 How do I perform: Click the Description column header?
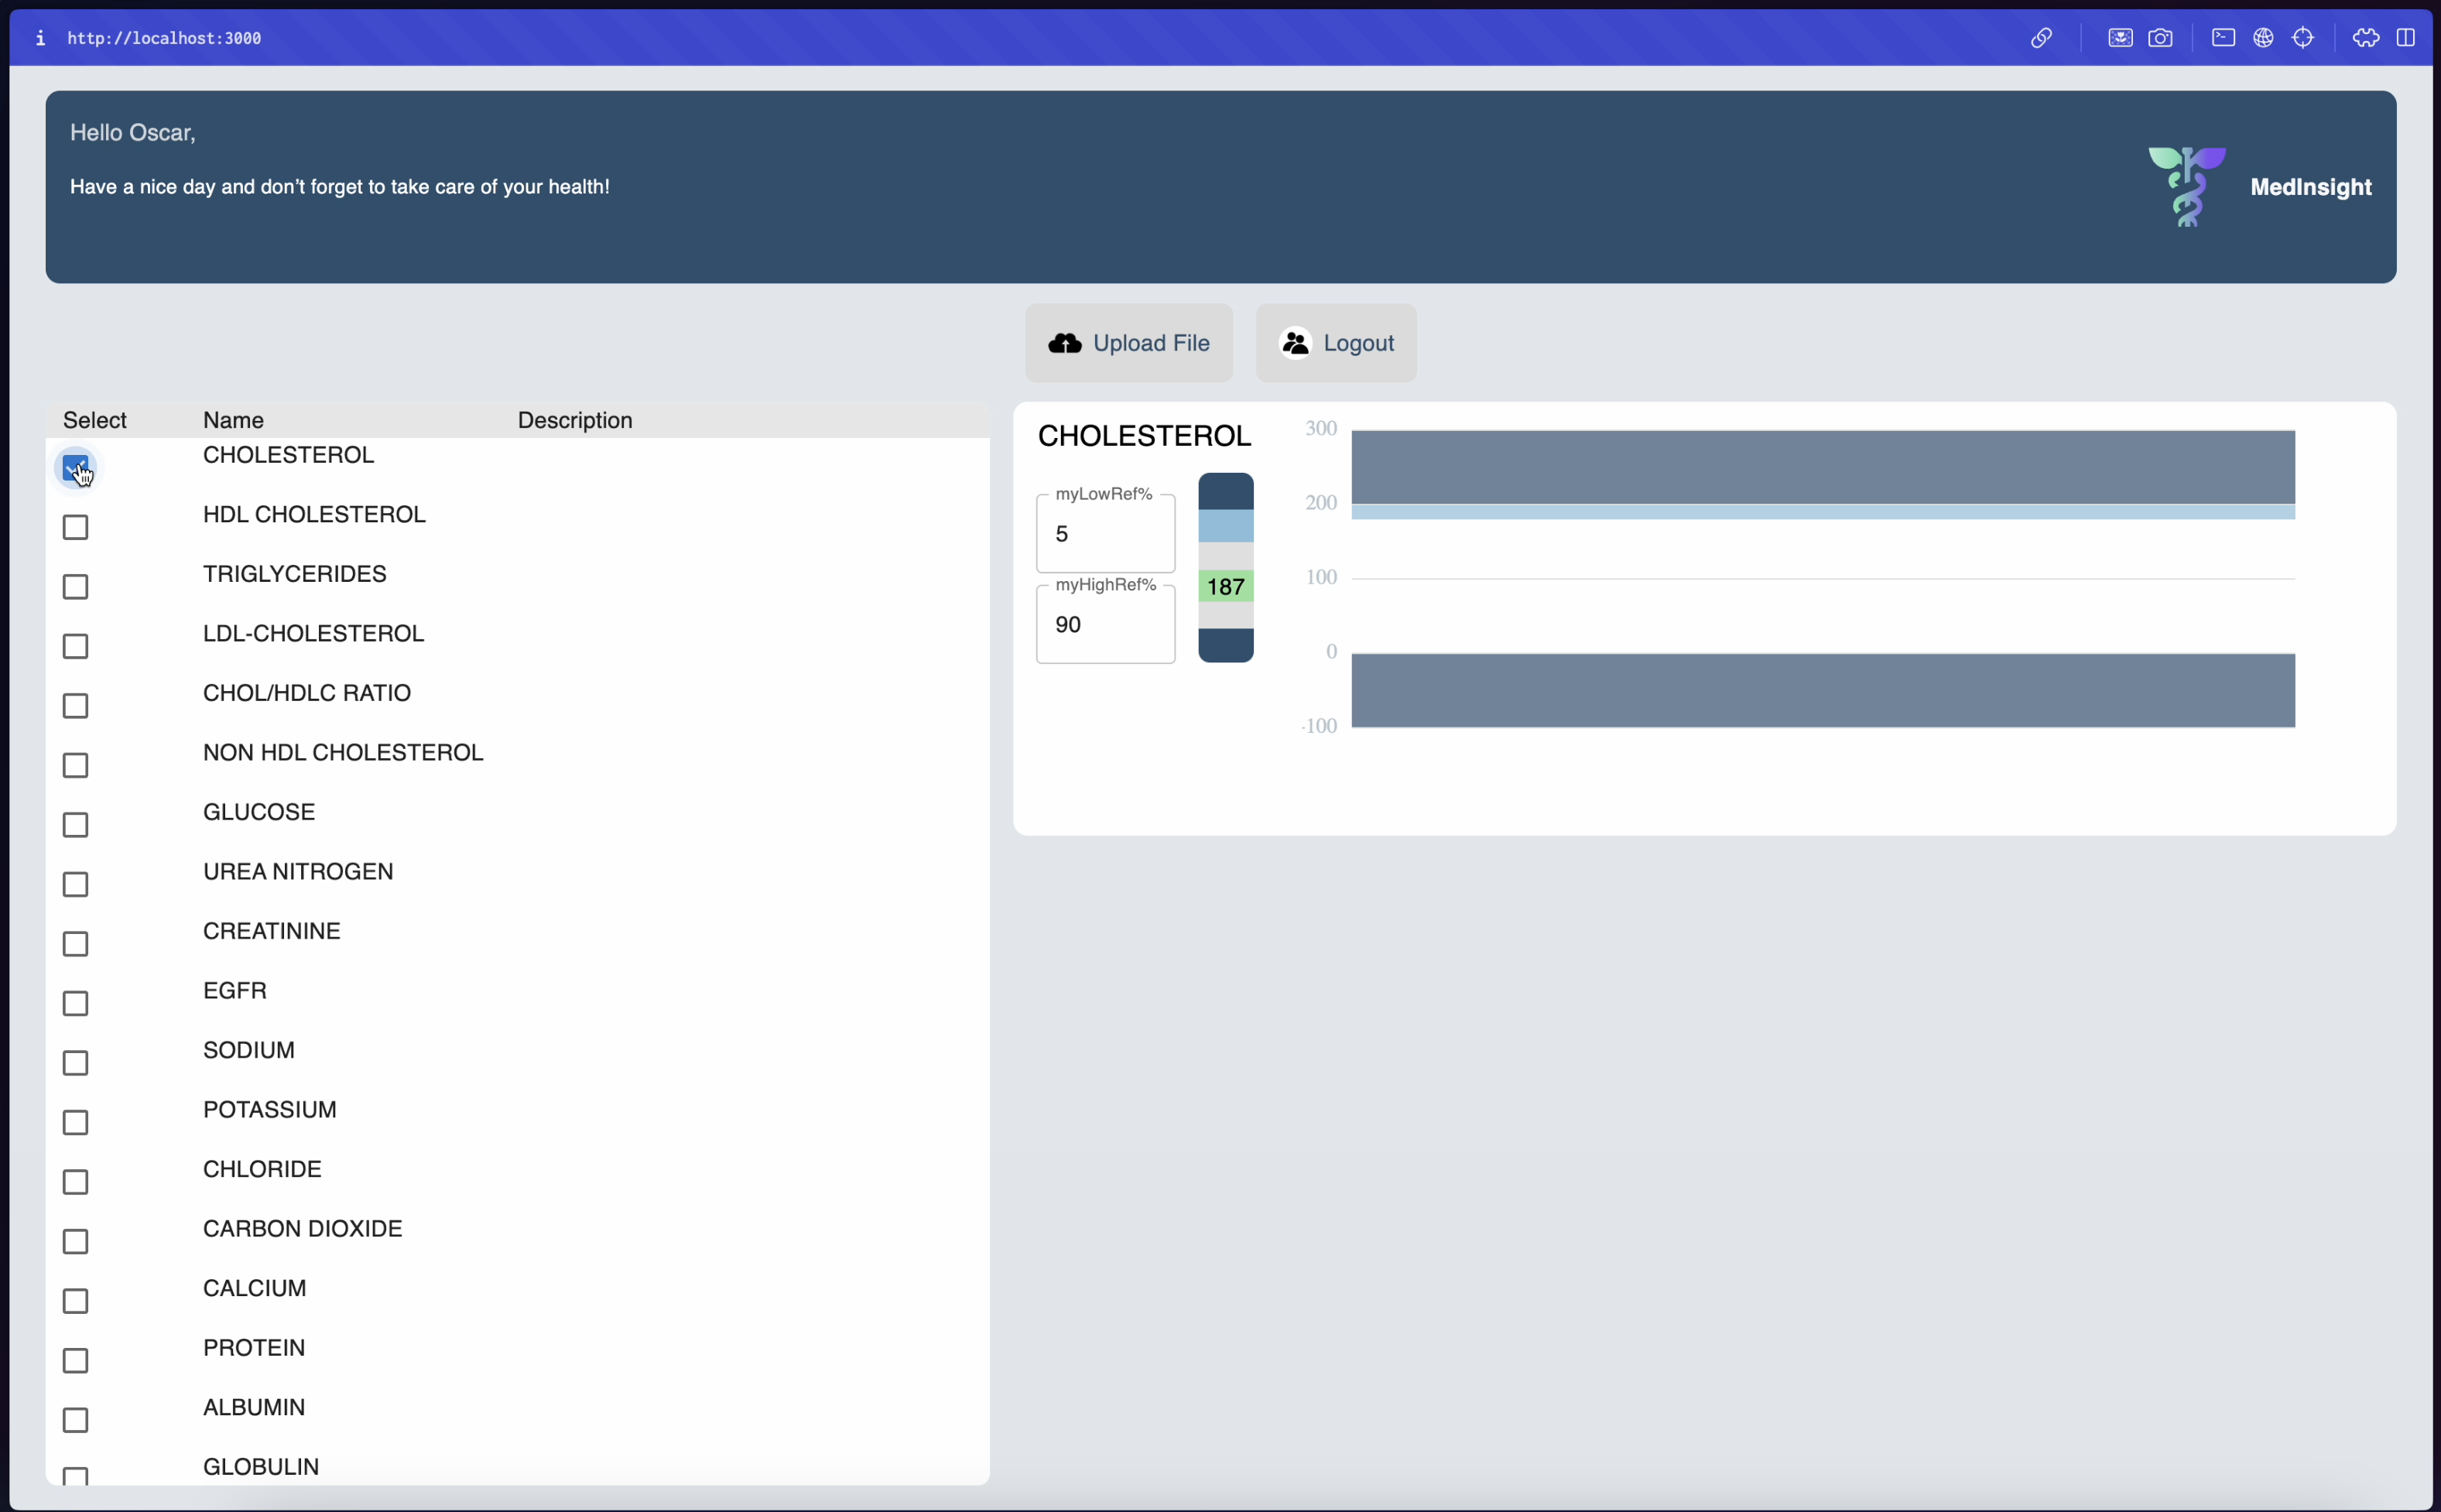pyautogui.click(x=574, y=420)
